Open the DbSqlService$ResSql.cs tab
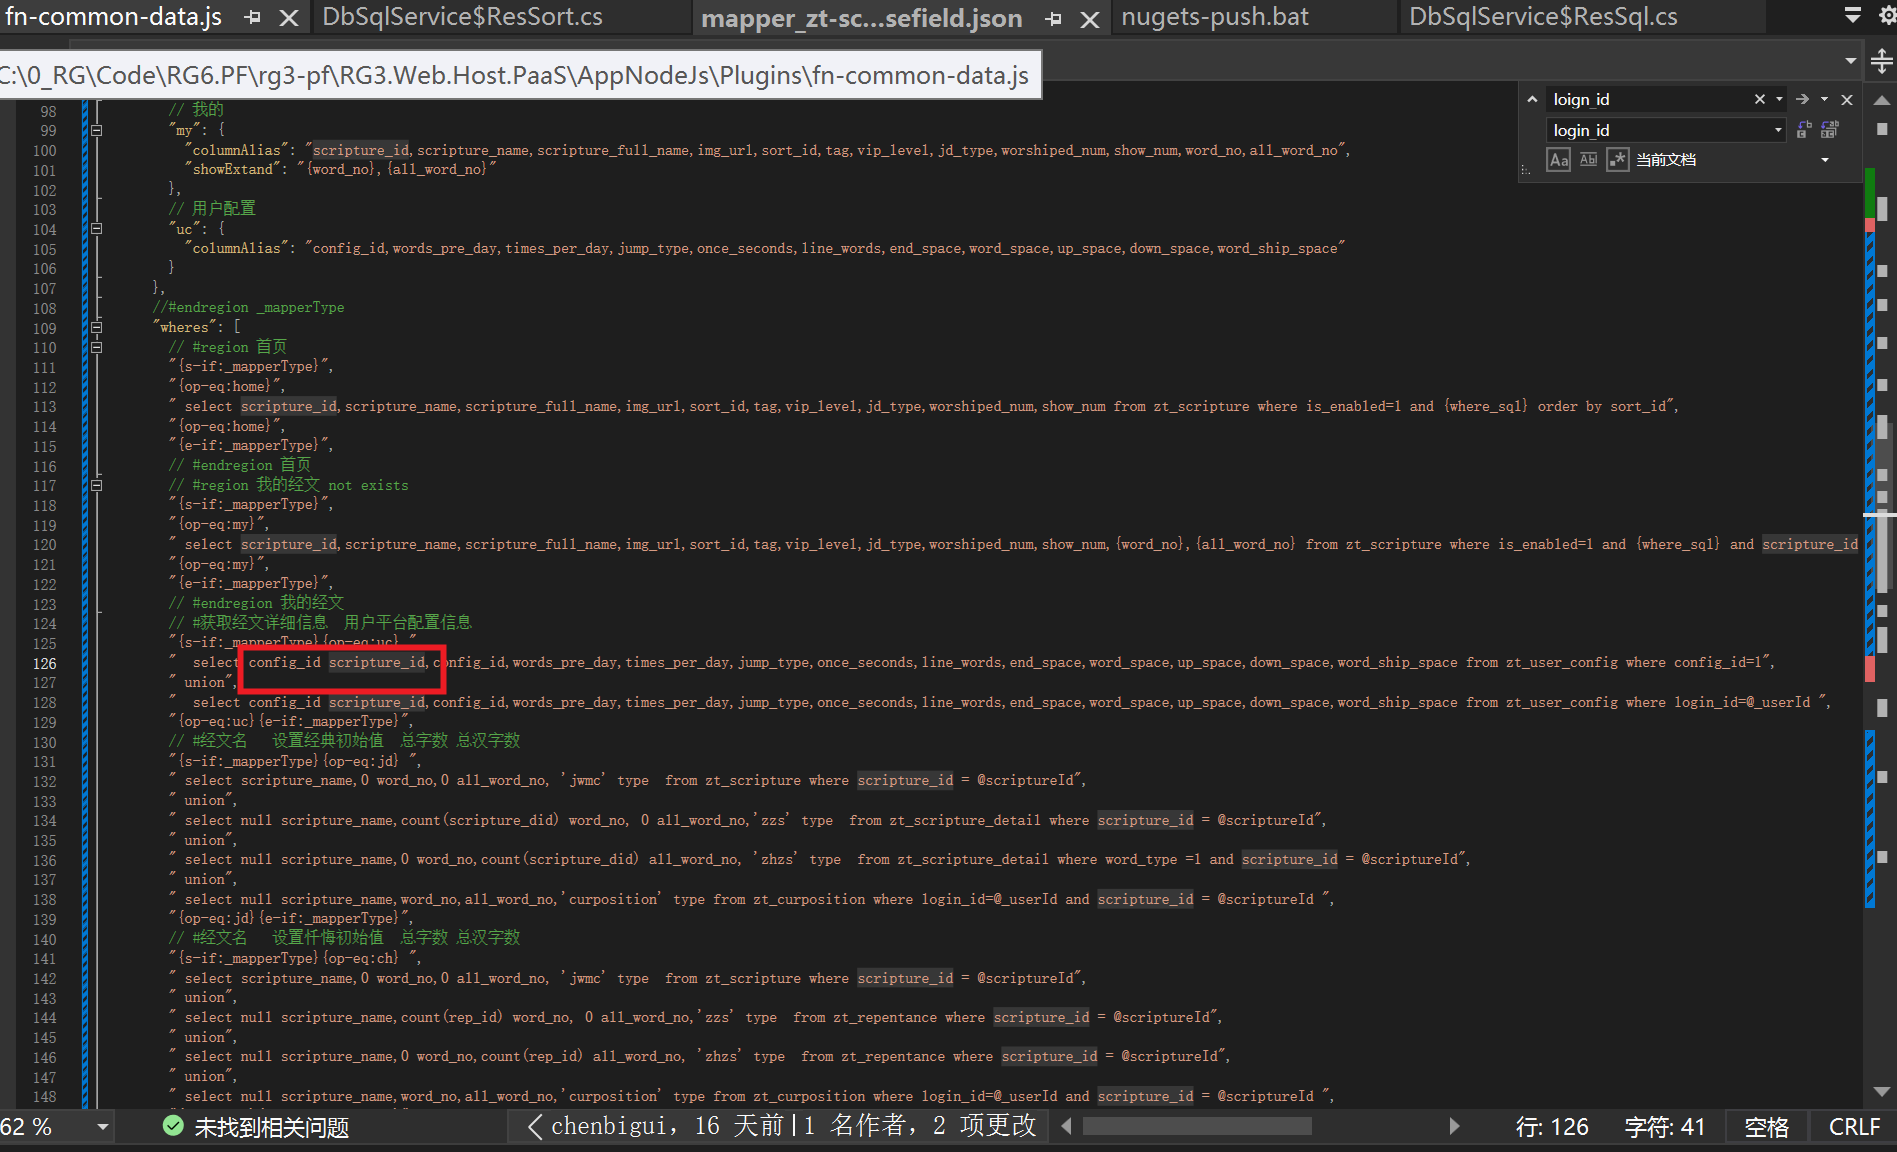 pos(1543,17)
